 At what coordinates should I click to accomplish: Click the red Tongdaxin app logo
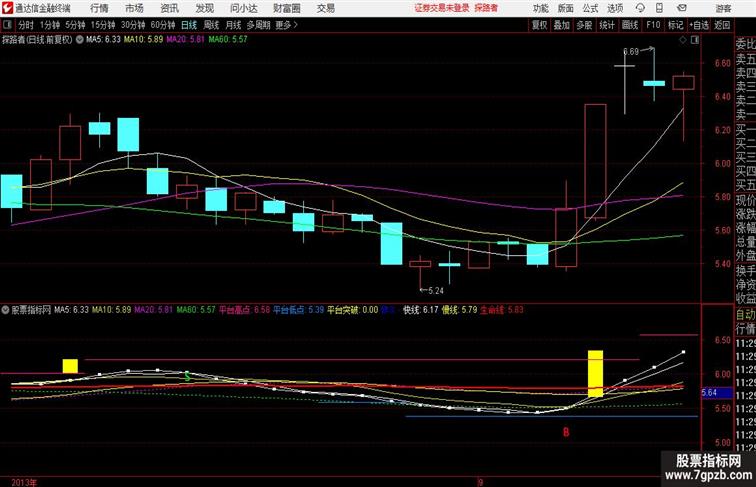[x=7, y=8]
